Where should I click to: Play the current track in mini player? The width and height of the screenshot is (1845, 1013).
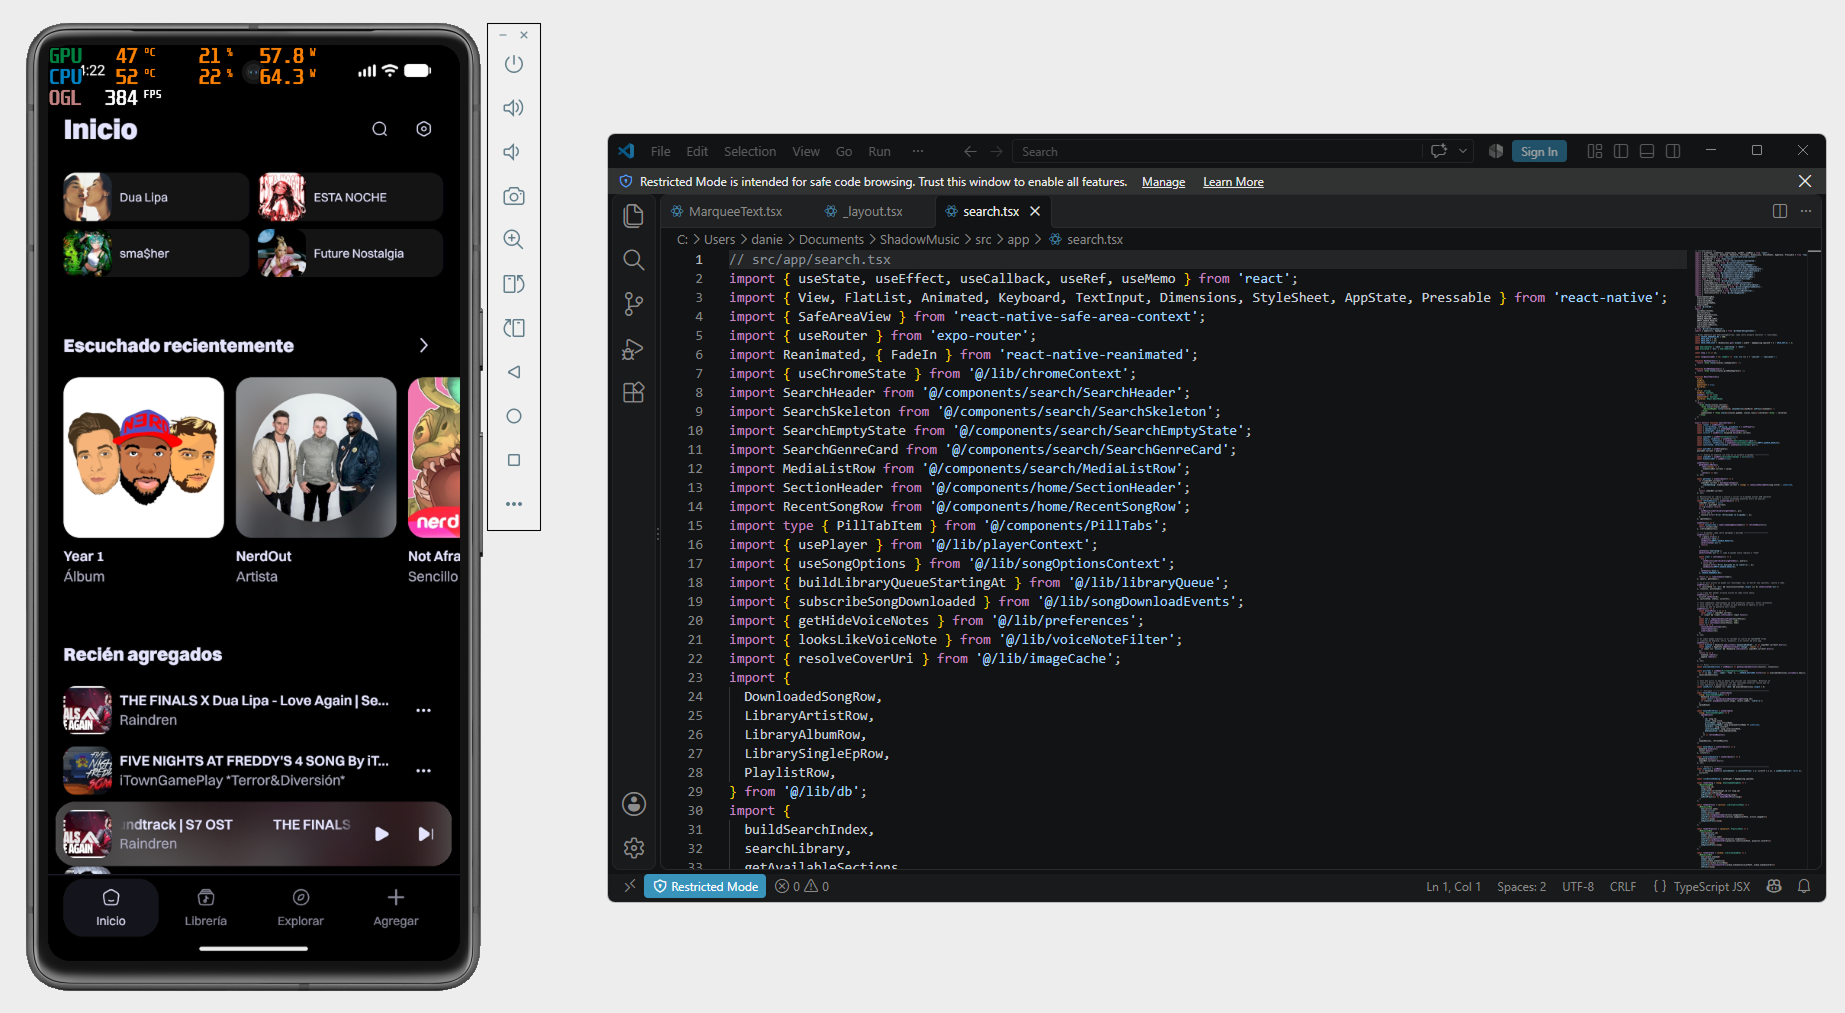pyautogui.click(x=382, y=834)
